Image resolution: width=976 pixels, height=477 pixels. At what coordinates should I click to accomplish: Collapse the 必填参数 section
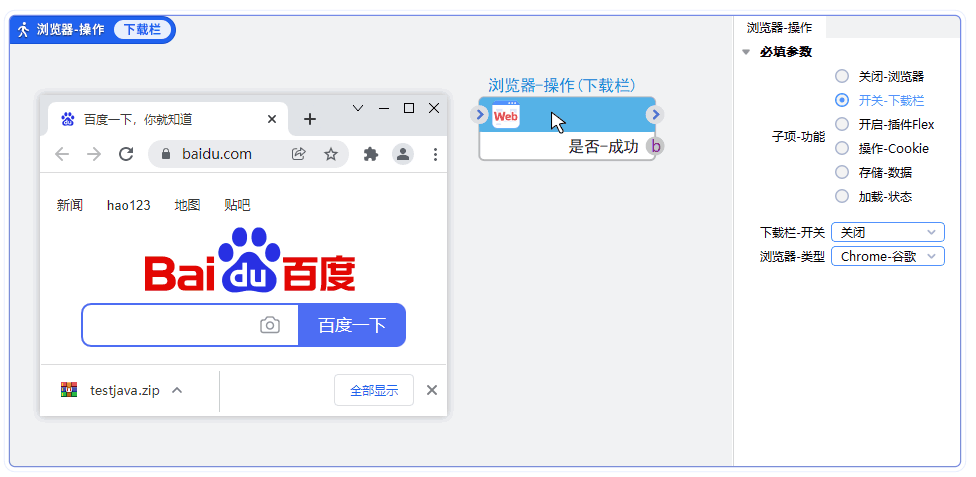coord(746,52)
